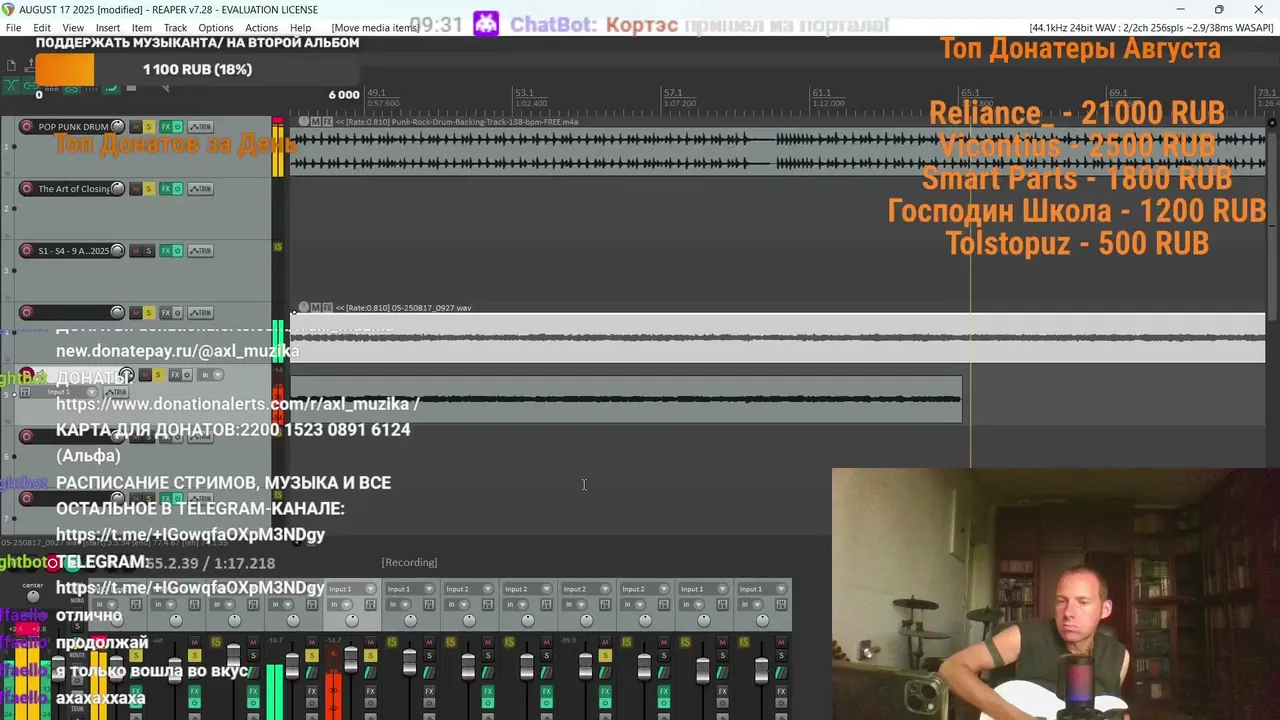Viewport: 1280px width, 720px height.
Task: Adjust volume knob on POP PUNK DRUM track
Action: coord(118,127)
